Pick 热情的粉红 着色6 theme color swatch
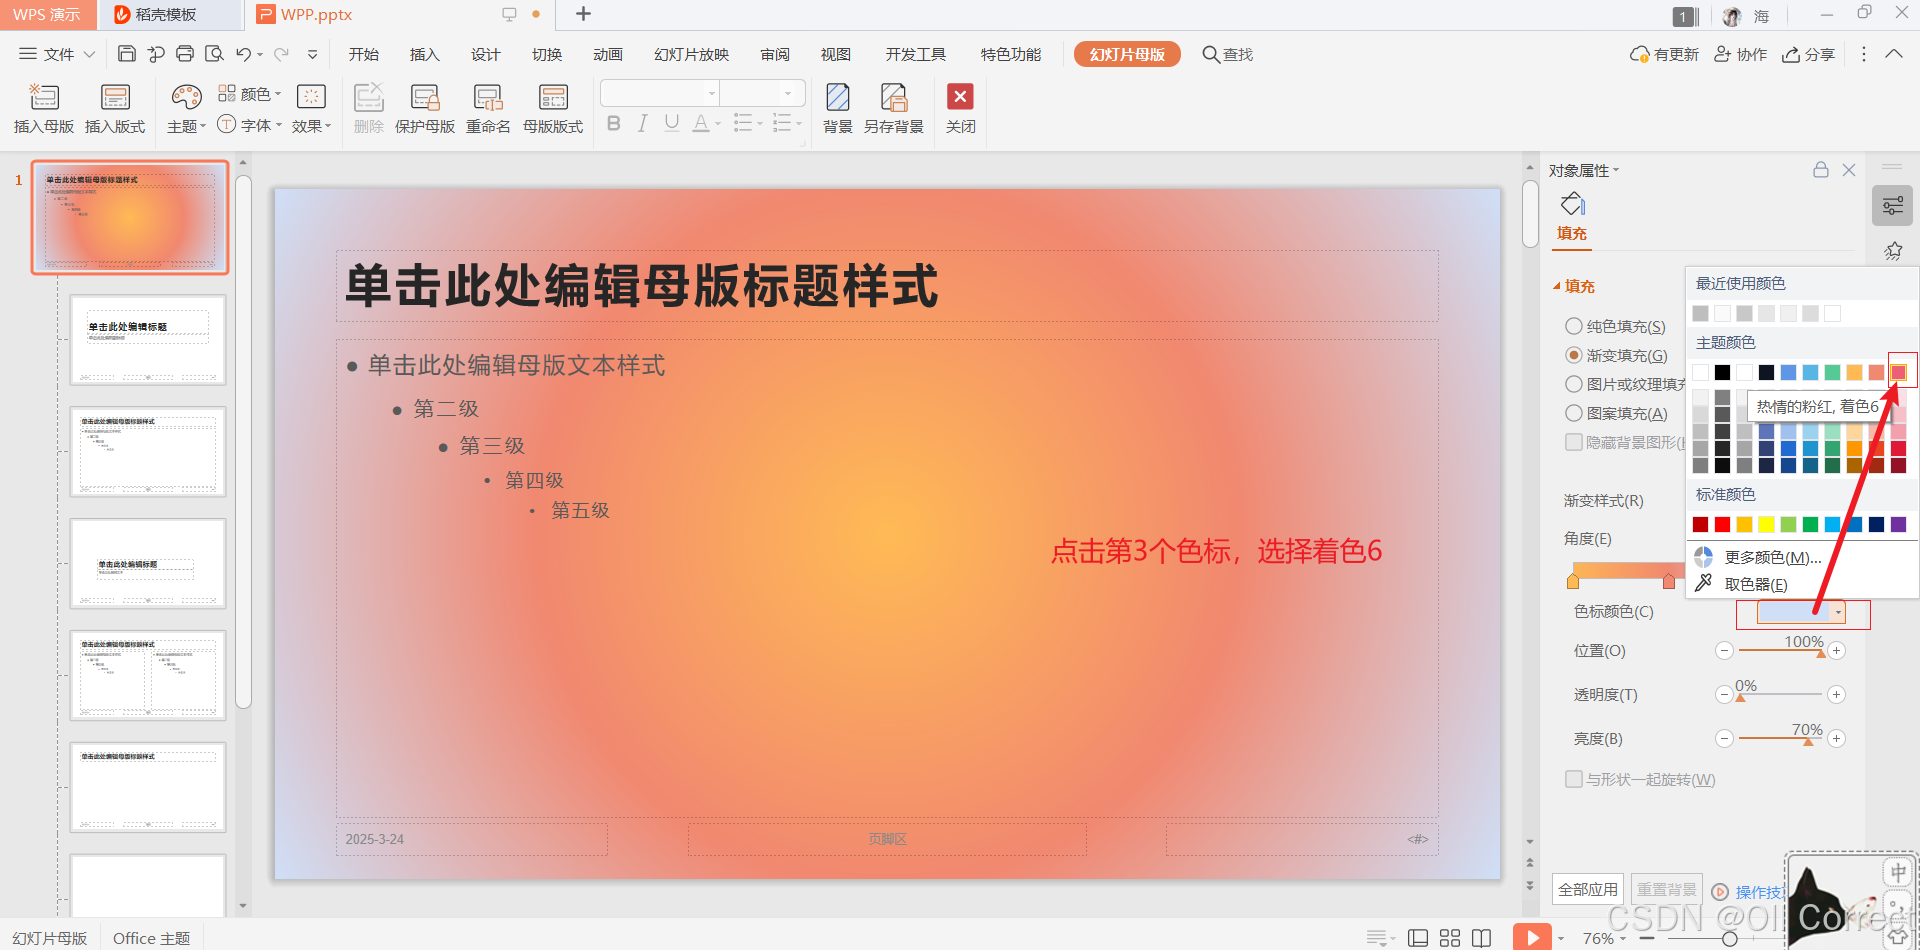 point(1898,372)
